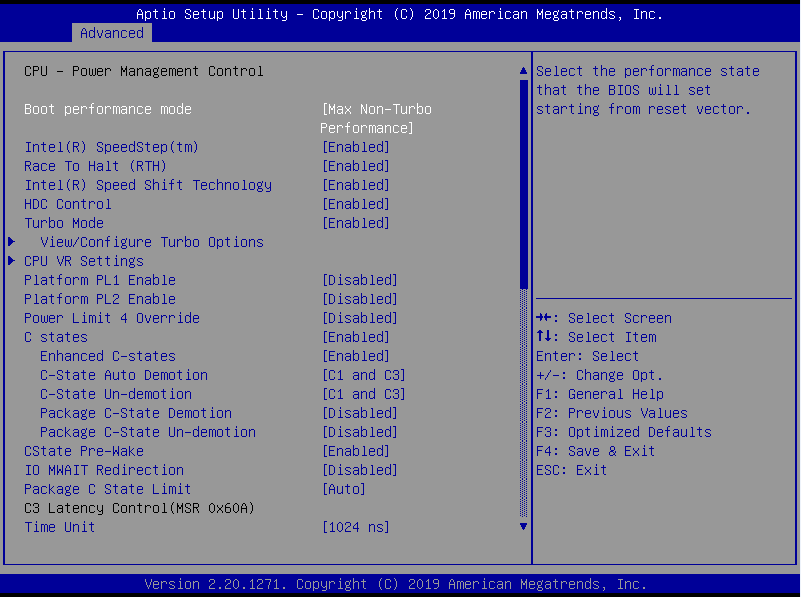This screenshot has width=801, height=597.
Task: Select Race To Halt (RTH) item
Action: (x=95, y=166)
